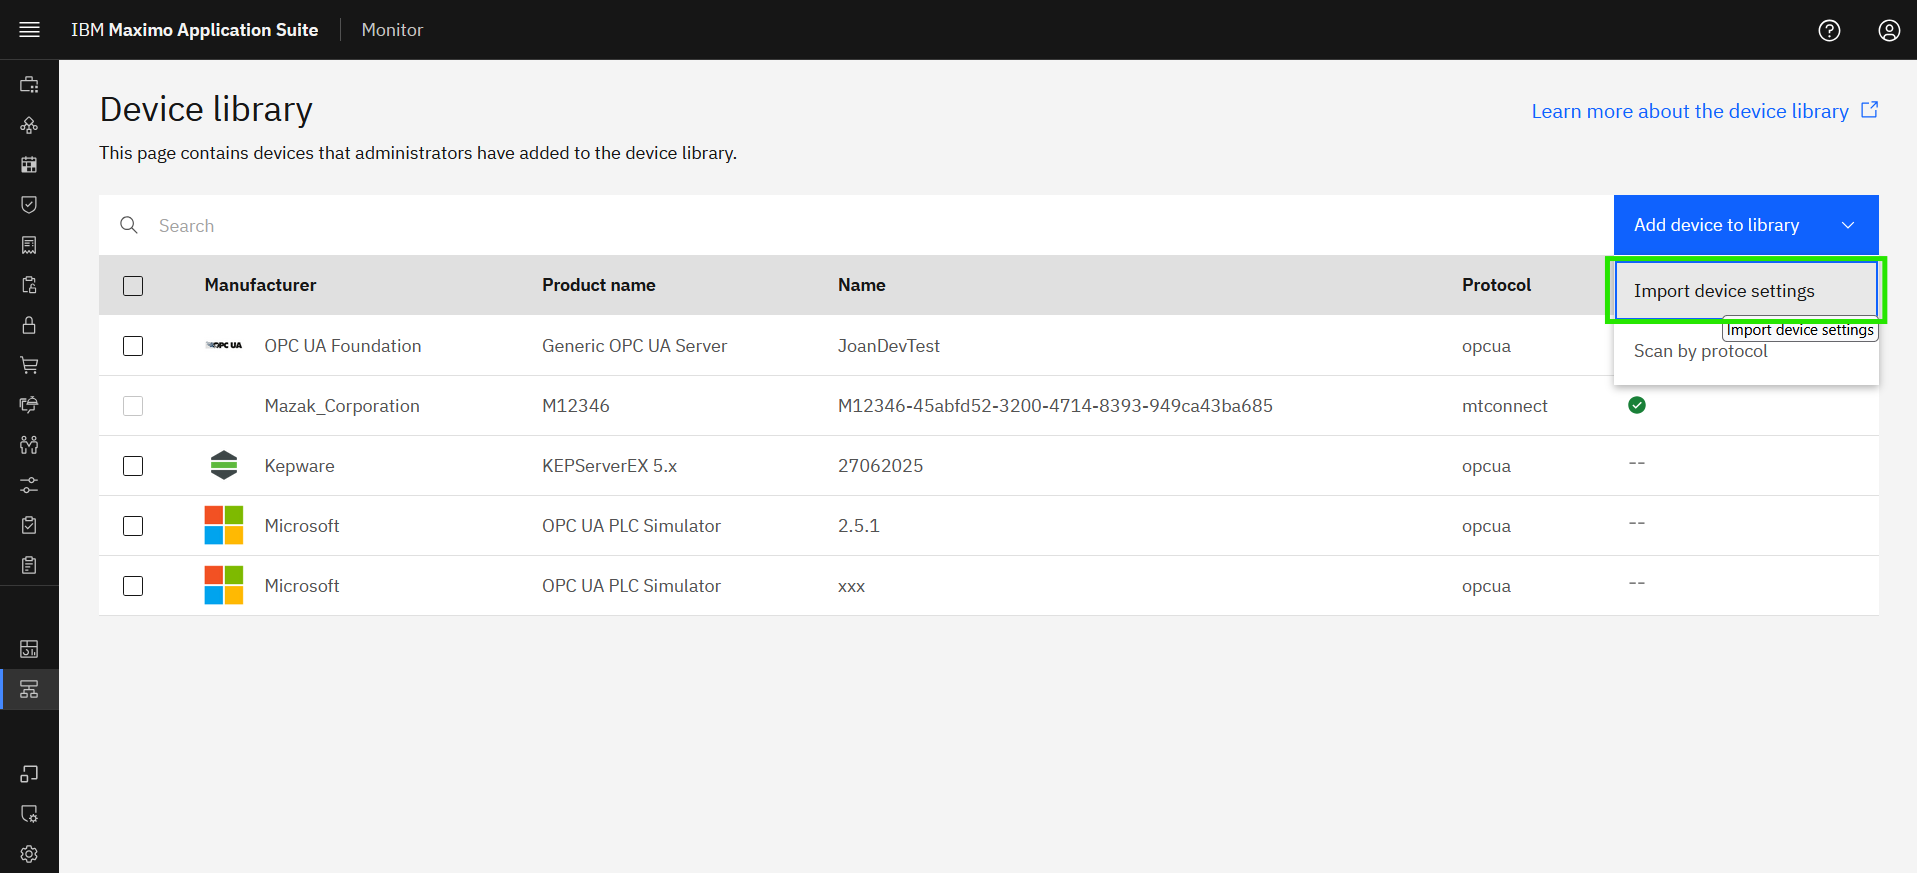Viewport: 1917px width, 873px height.
Task: Click the Manufacturer column header
Action: (x=260, y=285)
